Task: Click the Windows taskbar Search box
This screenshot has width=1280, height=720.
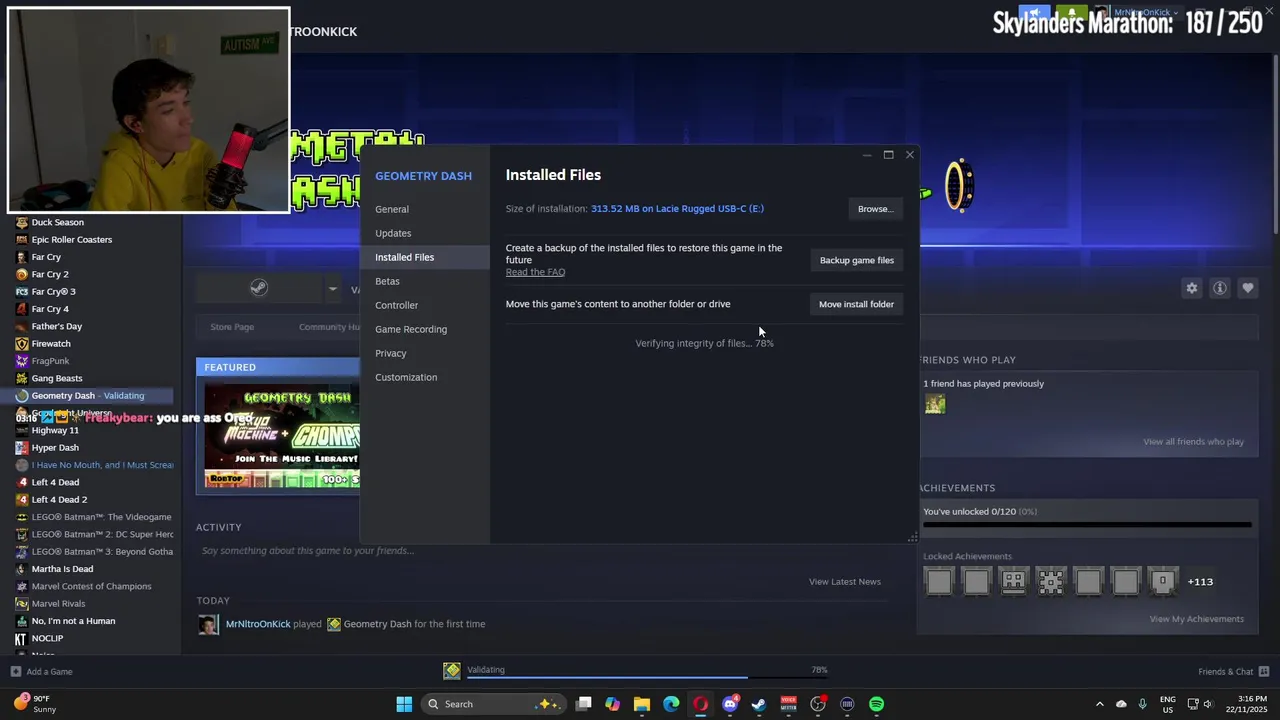Action: [x=491, y=704]
